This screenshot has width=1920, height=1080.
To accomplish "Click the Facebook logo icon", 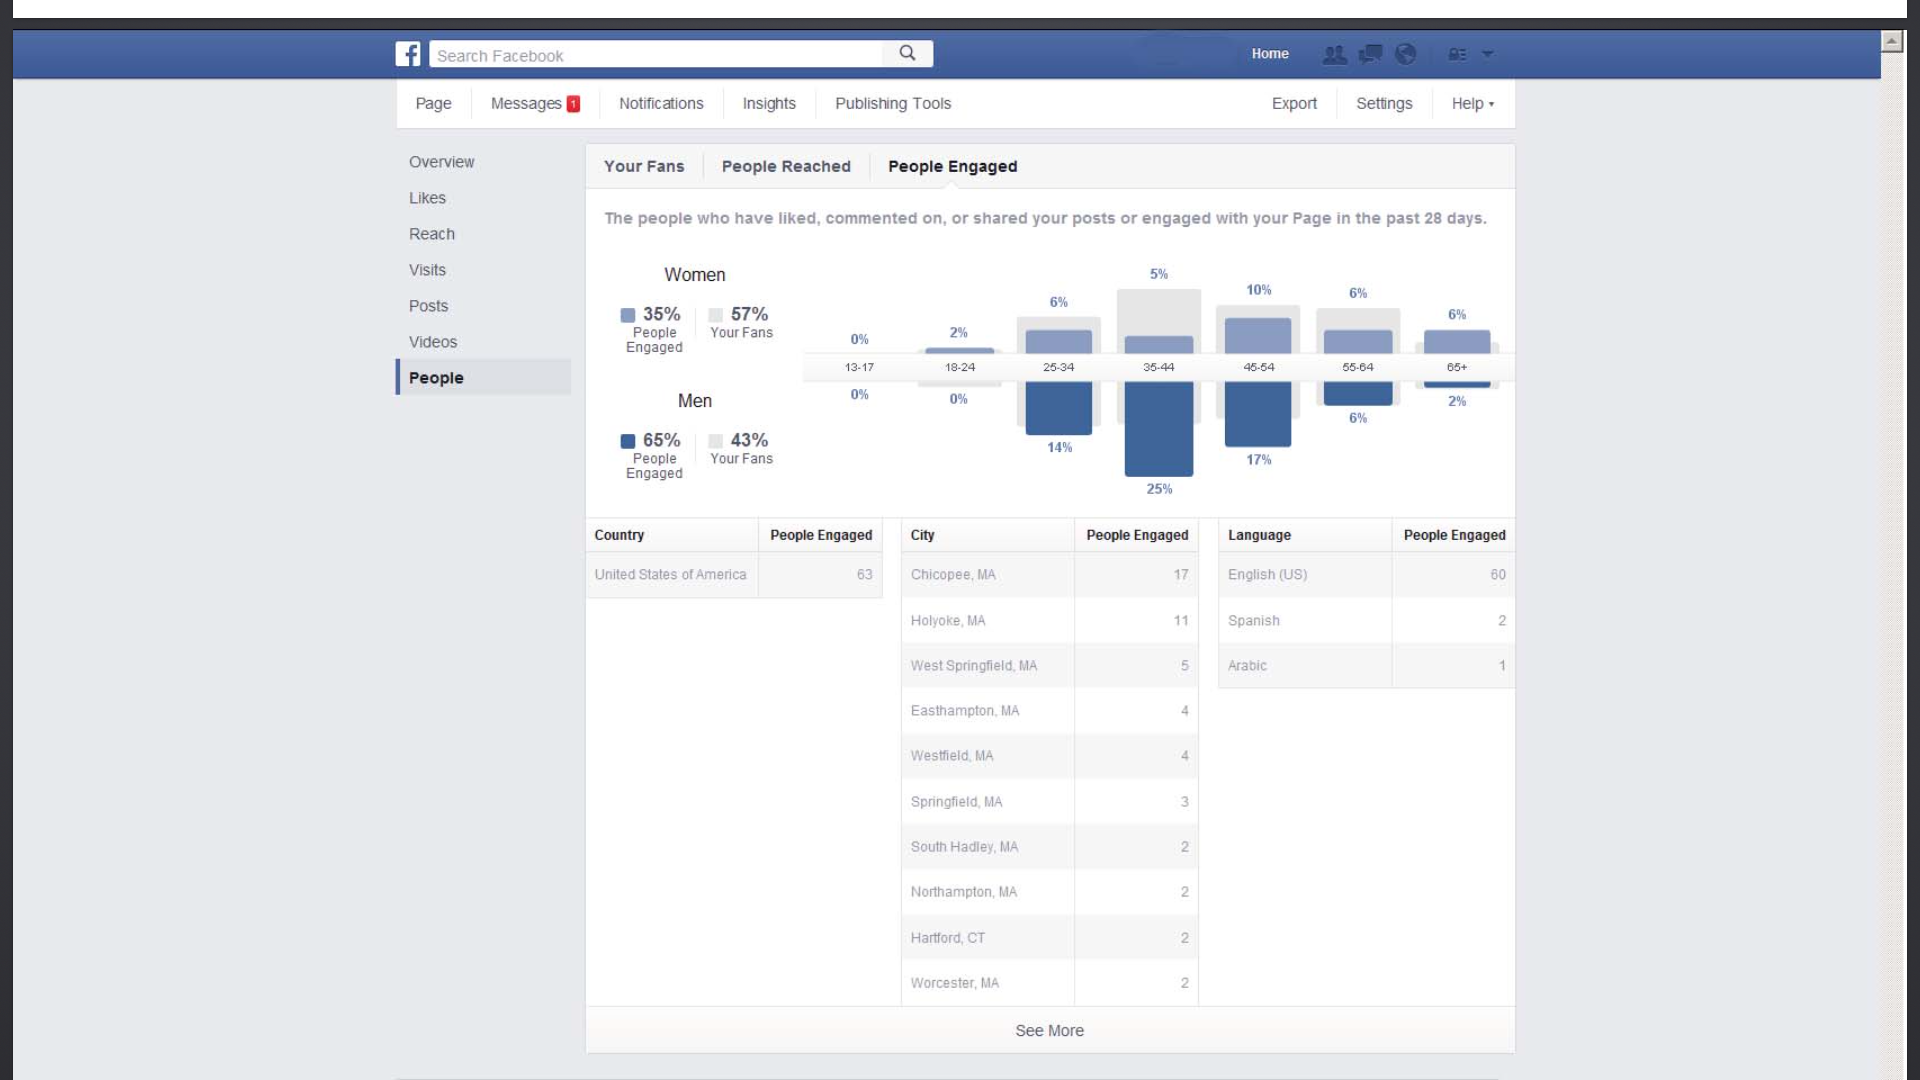I will click(x=408, y=54).
